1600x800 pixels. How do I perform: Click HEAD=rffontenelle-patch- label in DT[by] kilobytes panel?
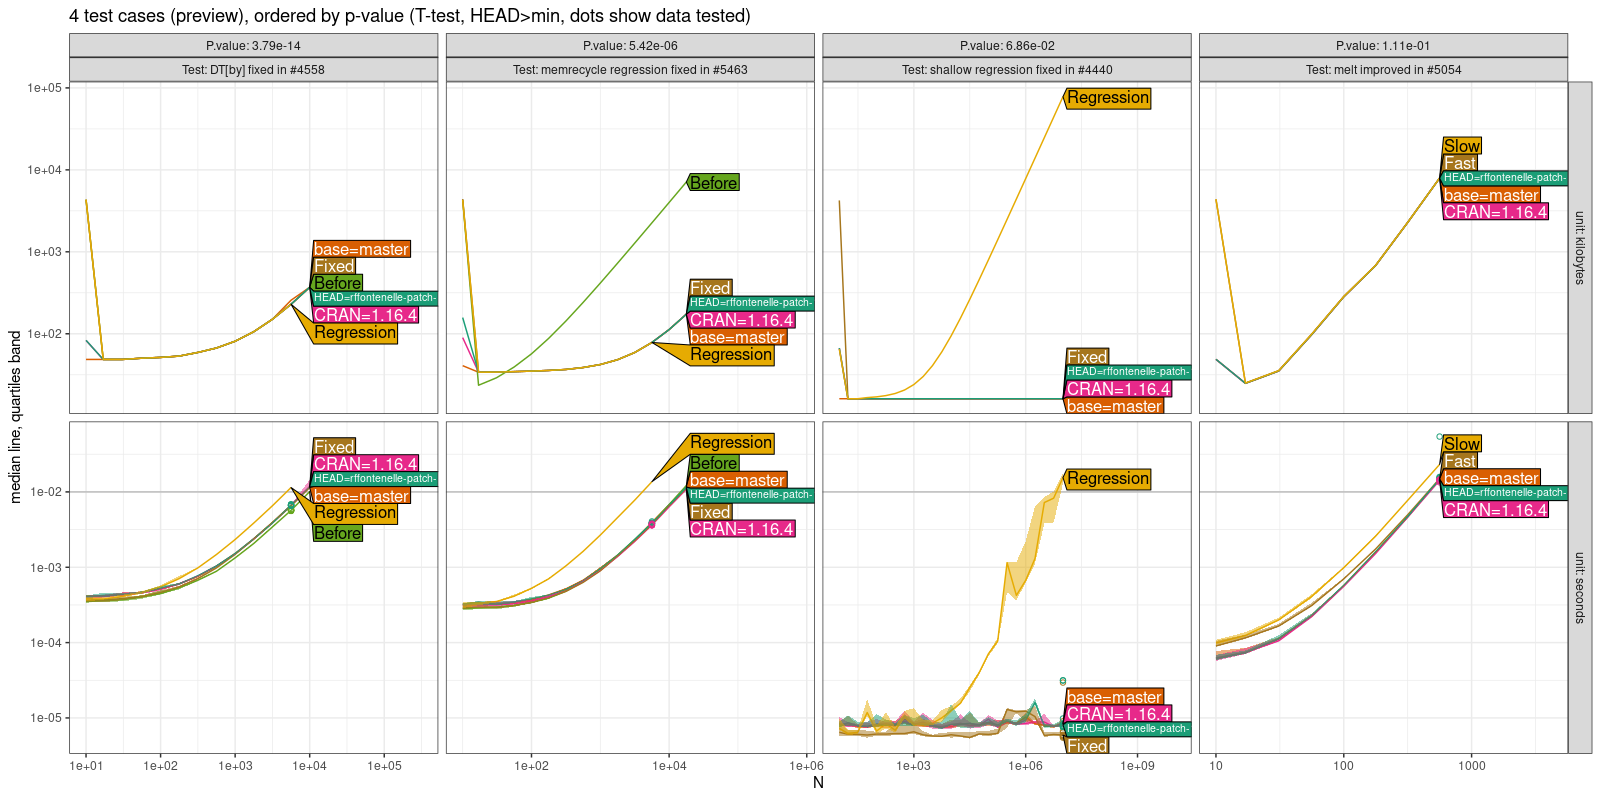coord(375,298)
